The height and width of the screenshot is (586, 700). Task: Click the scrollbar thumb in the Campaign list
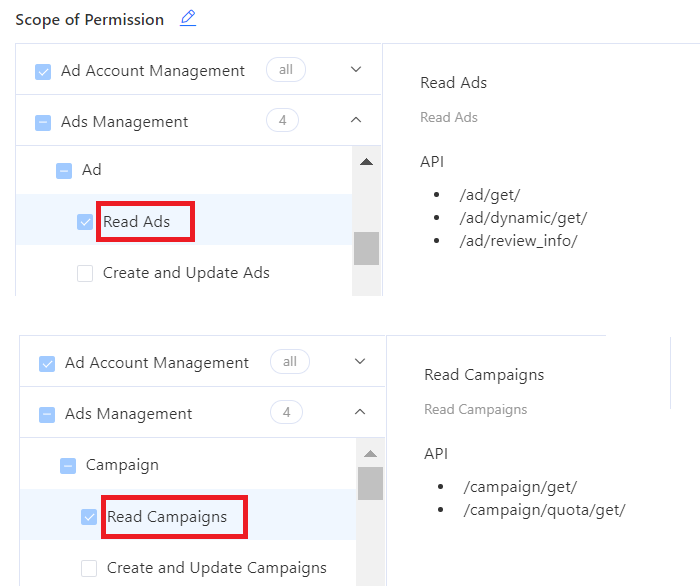coord(370,483)
